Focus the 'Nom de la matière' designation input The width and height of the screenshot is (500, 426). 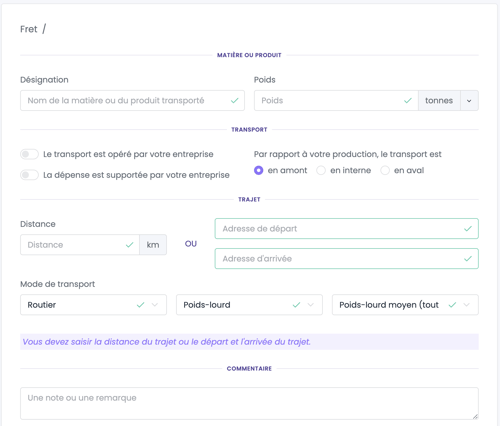coord(132,100)
